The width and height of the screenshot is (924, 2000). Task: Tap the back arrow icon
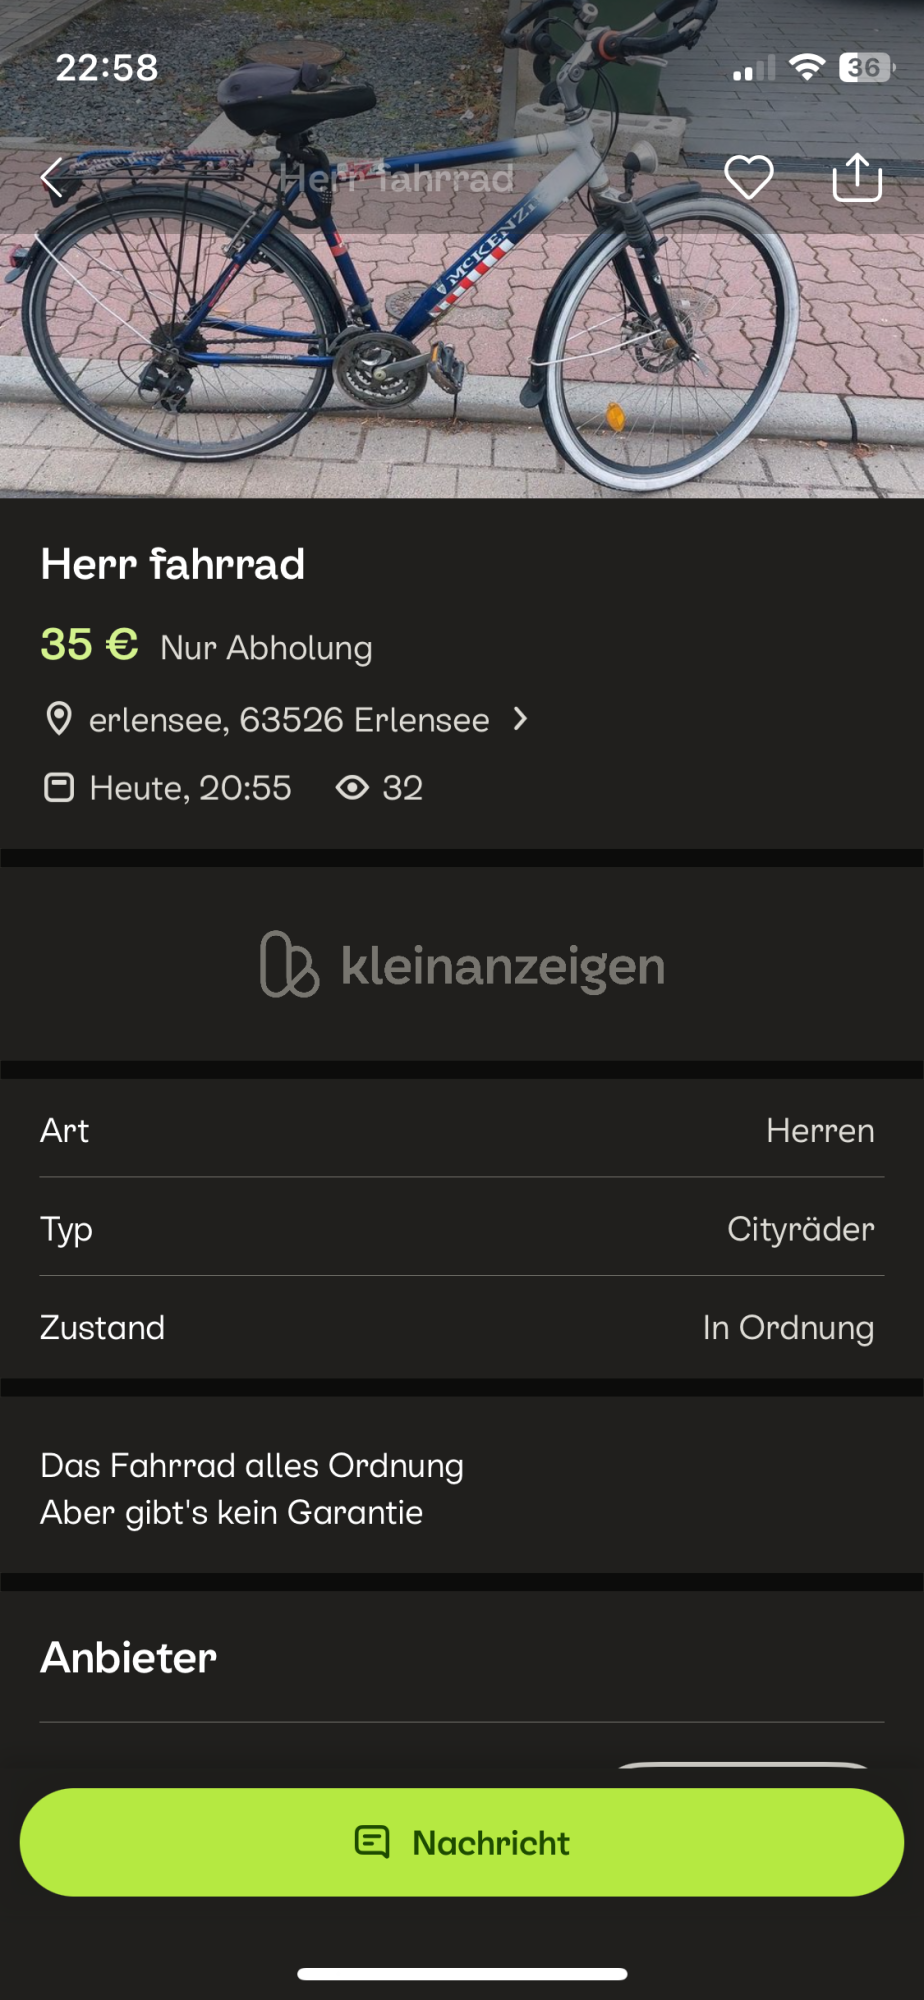click(x=52, y=179)
